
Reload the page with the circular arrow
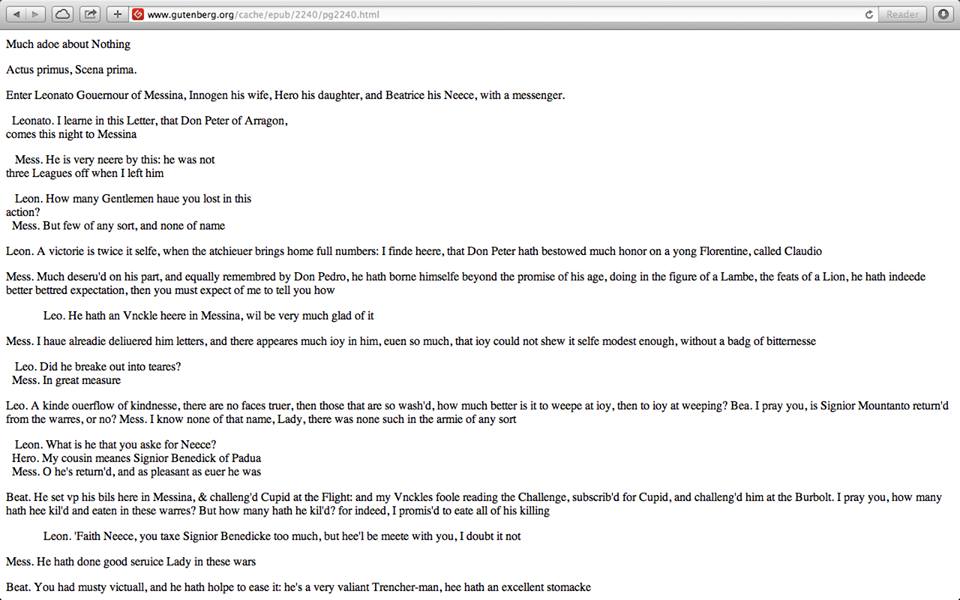pyautogui.click(x=868, y=14)
